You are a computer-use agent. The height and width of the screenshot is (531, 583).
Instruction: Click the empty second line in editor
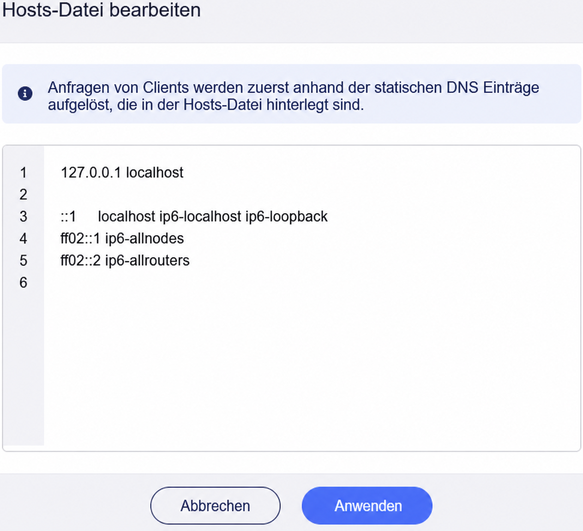[312, 194]
